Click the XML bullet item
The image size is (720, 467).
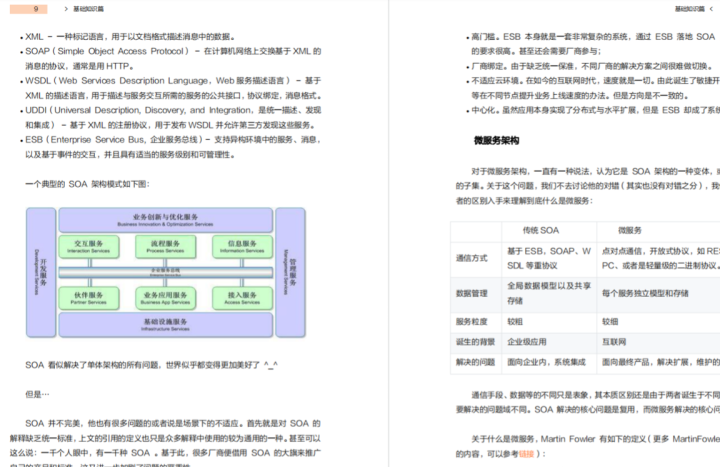[131, 37]
